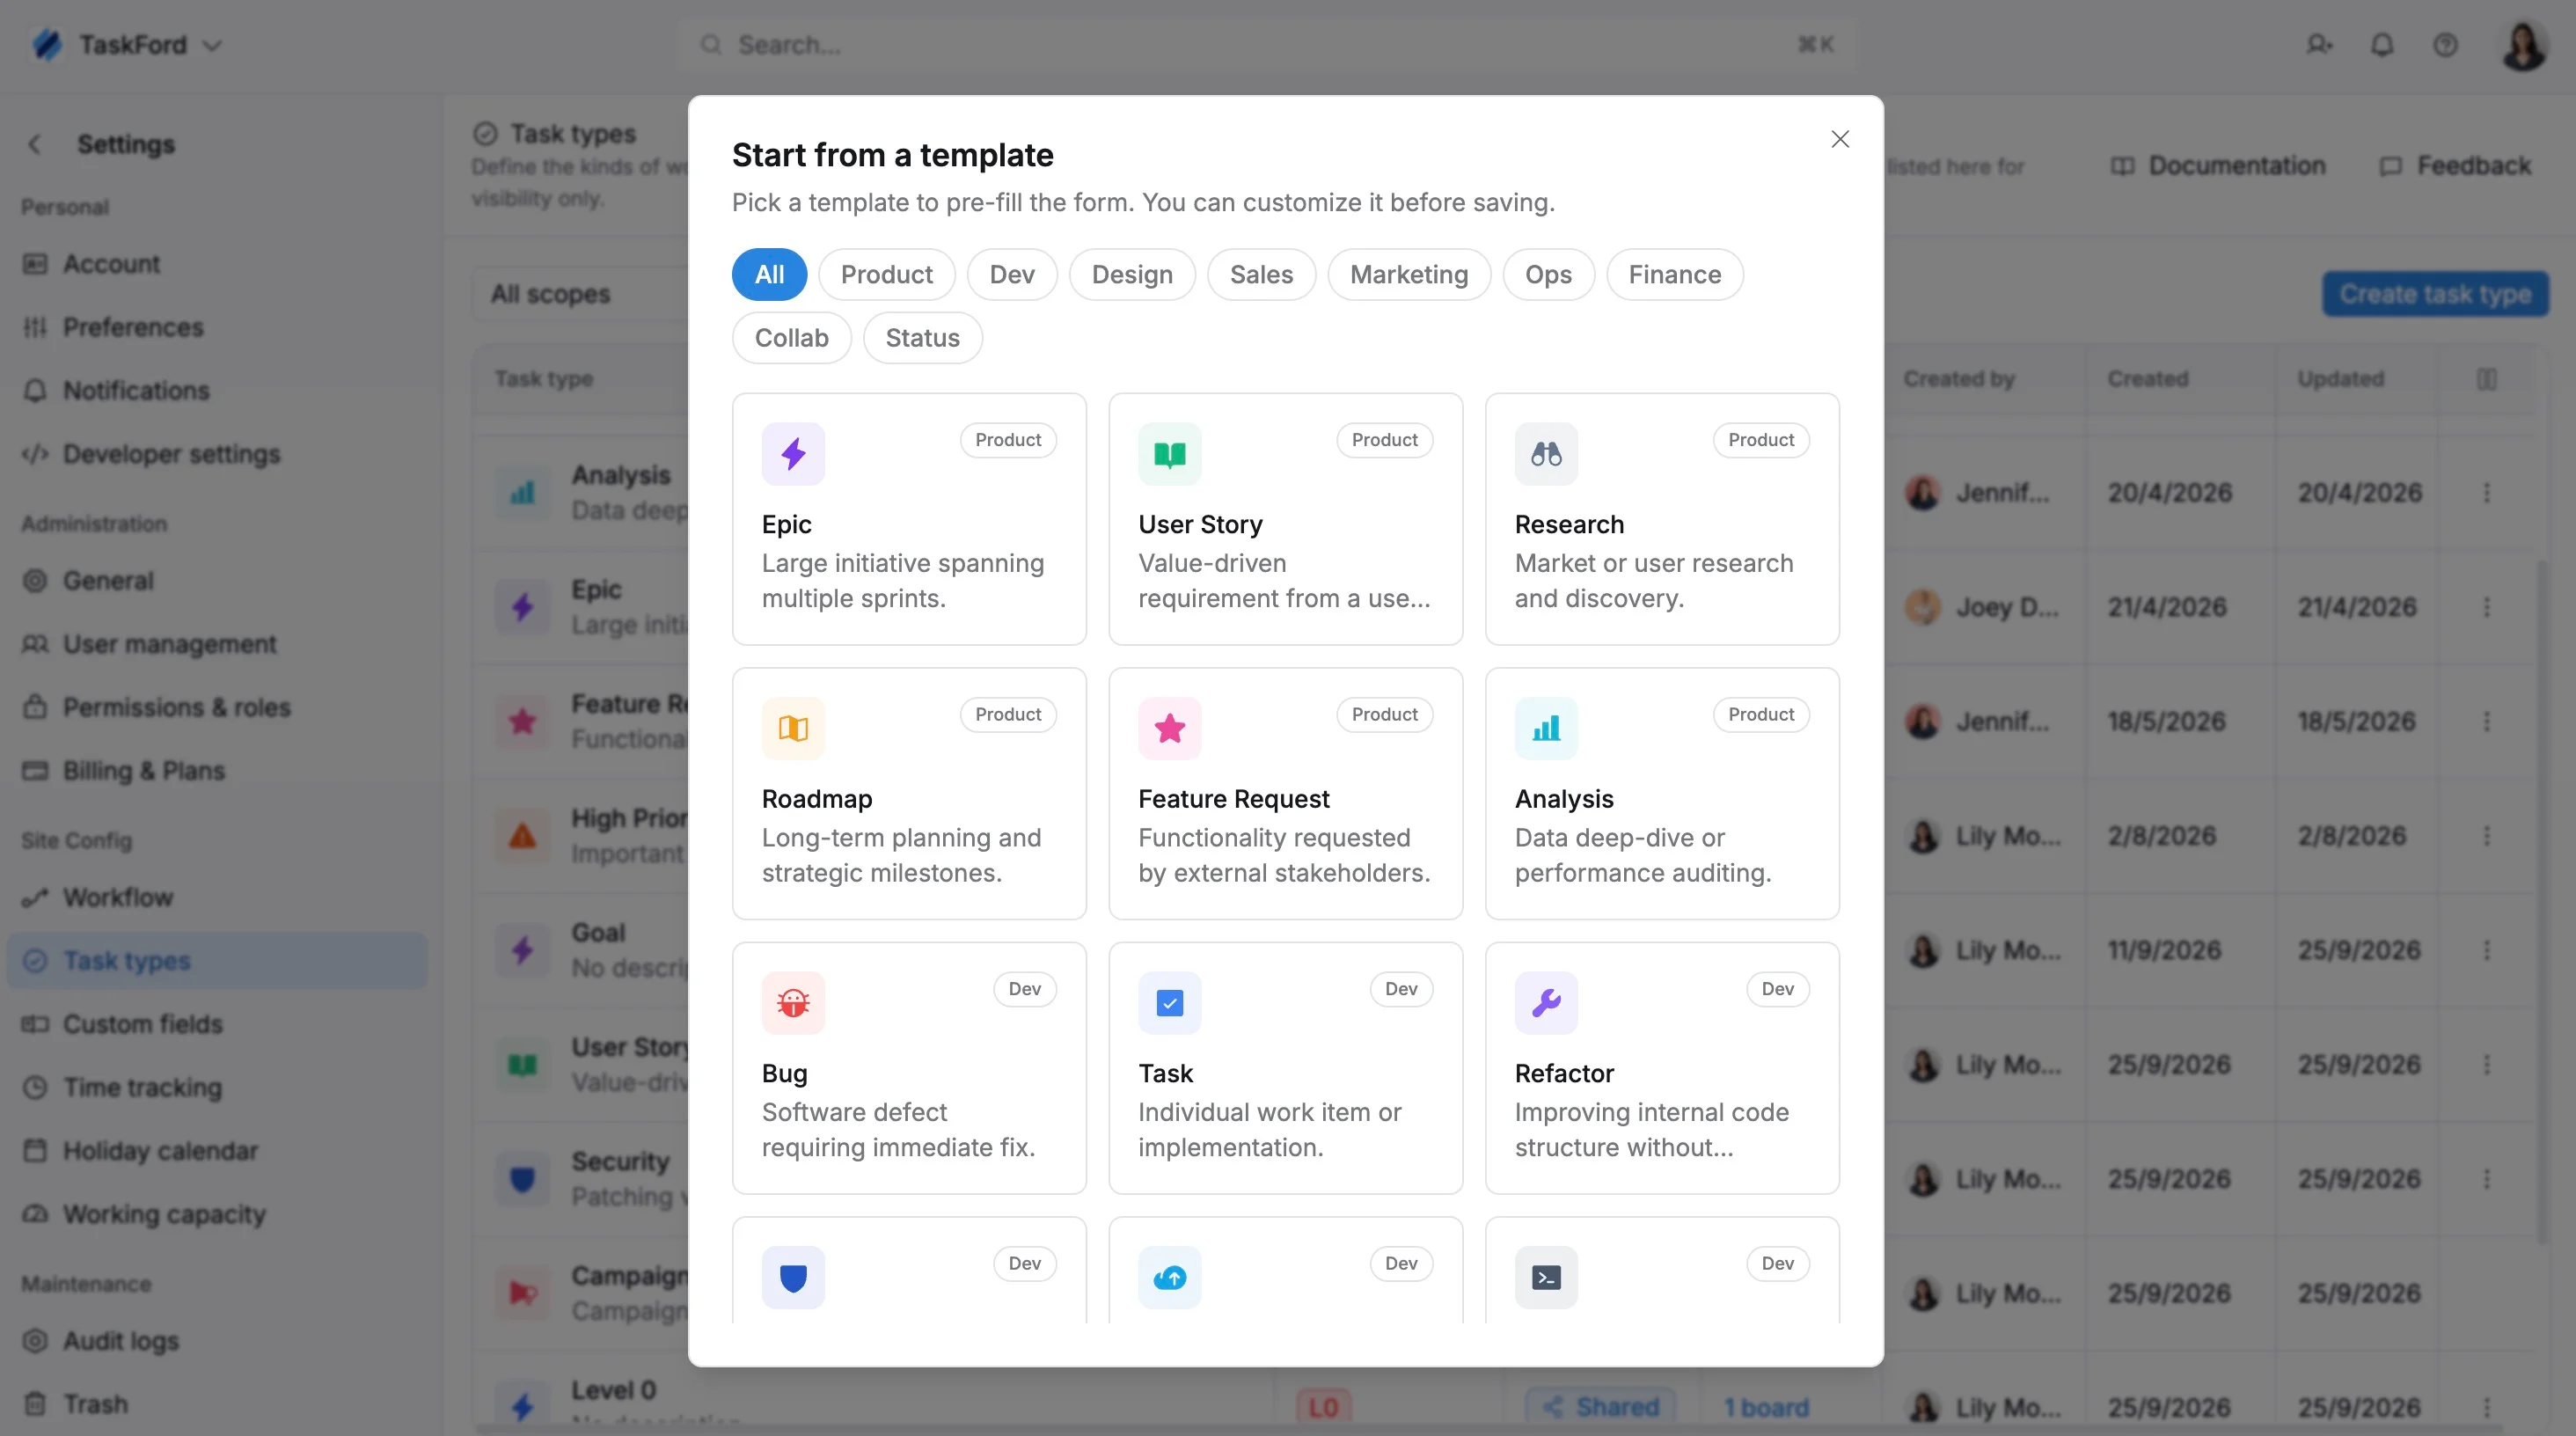Click the Research binoculars icon
Image resolution: width=2576 pixels, height=1436 pixels.
1546,454
